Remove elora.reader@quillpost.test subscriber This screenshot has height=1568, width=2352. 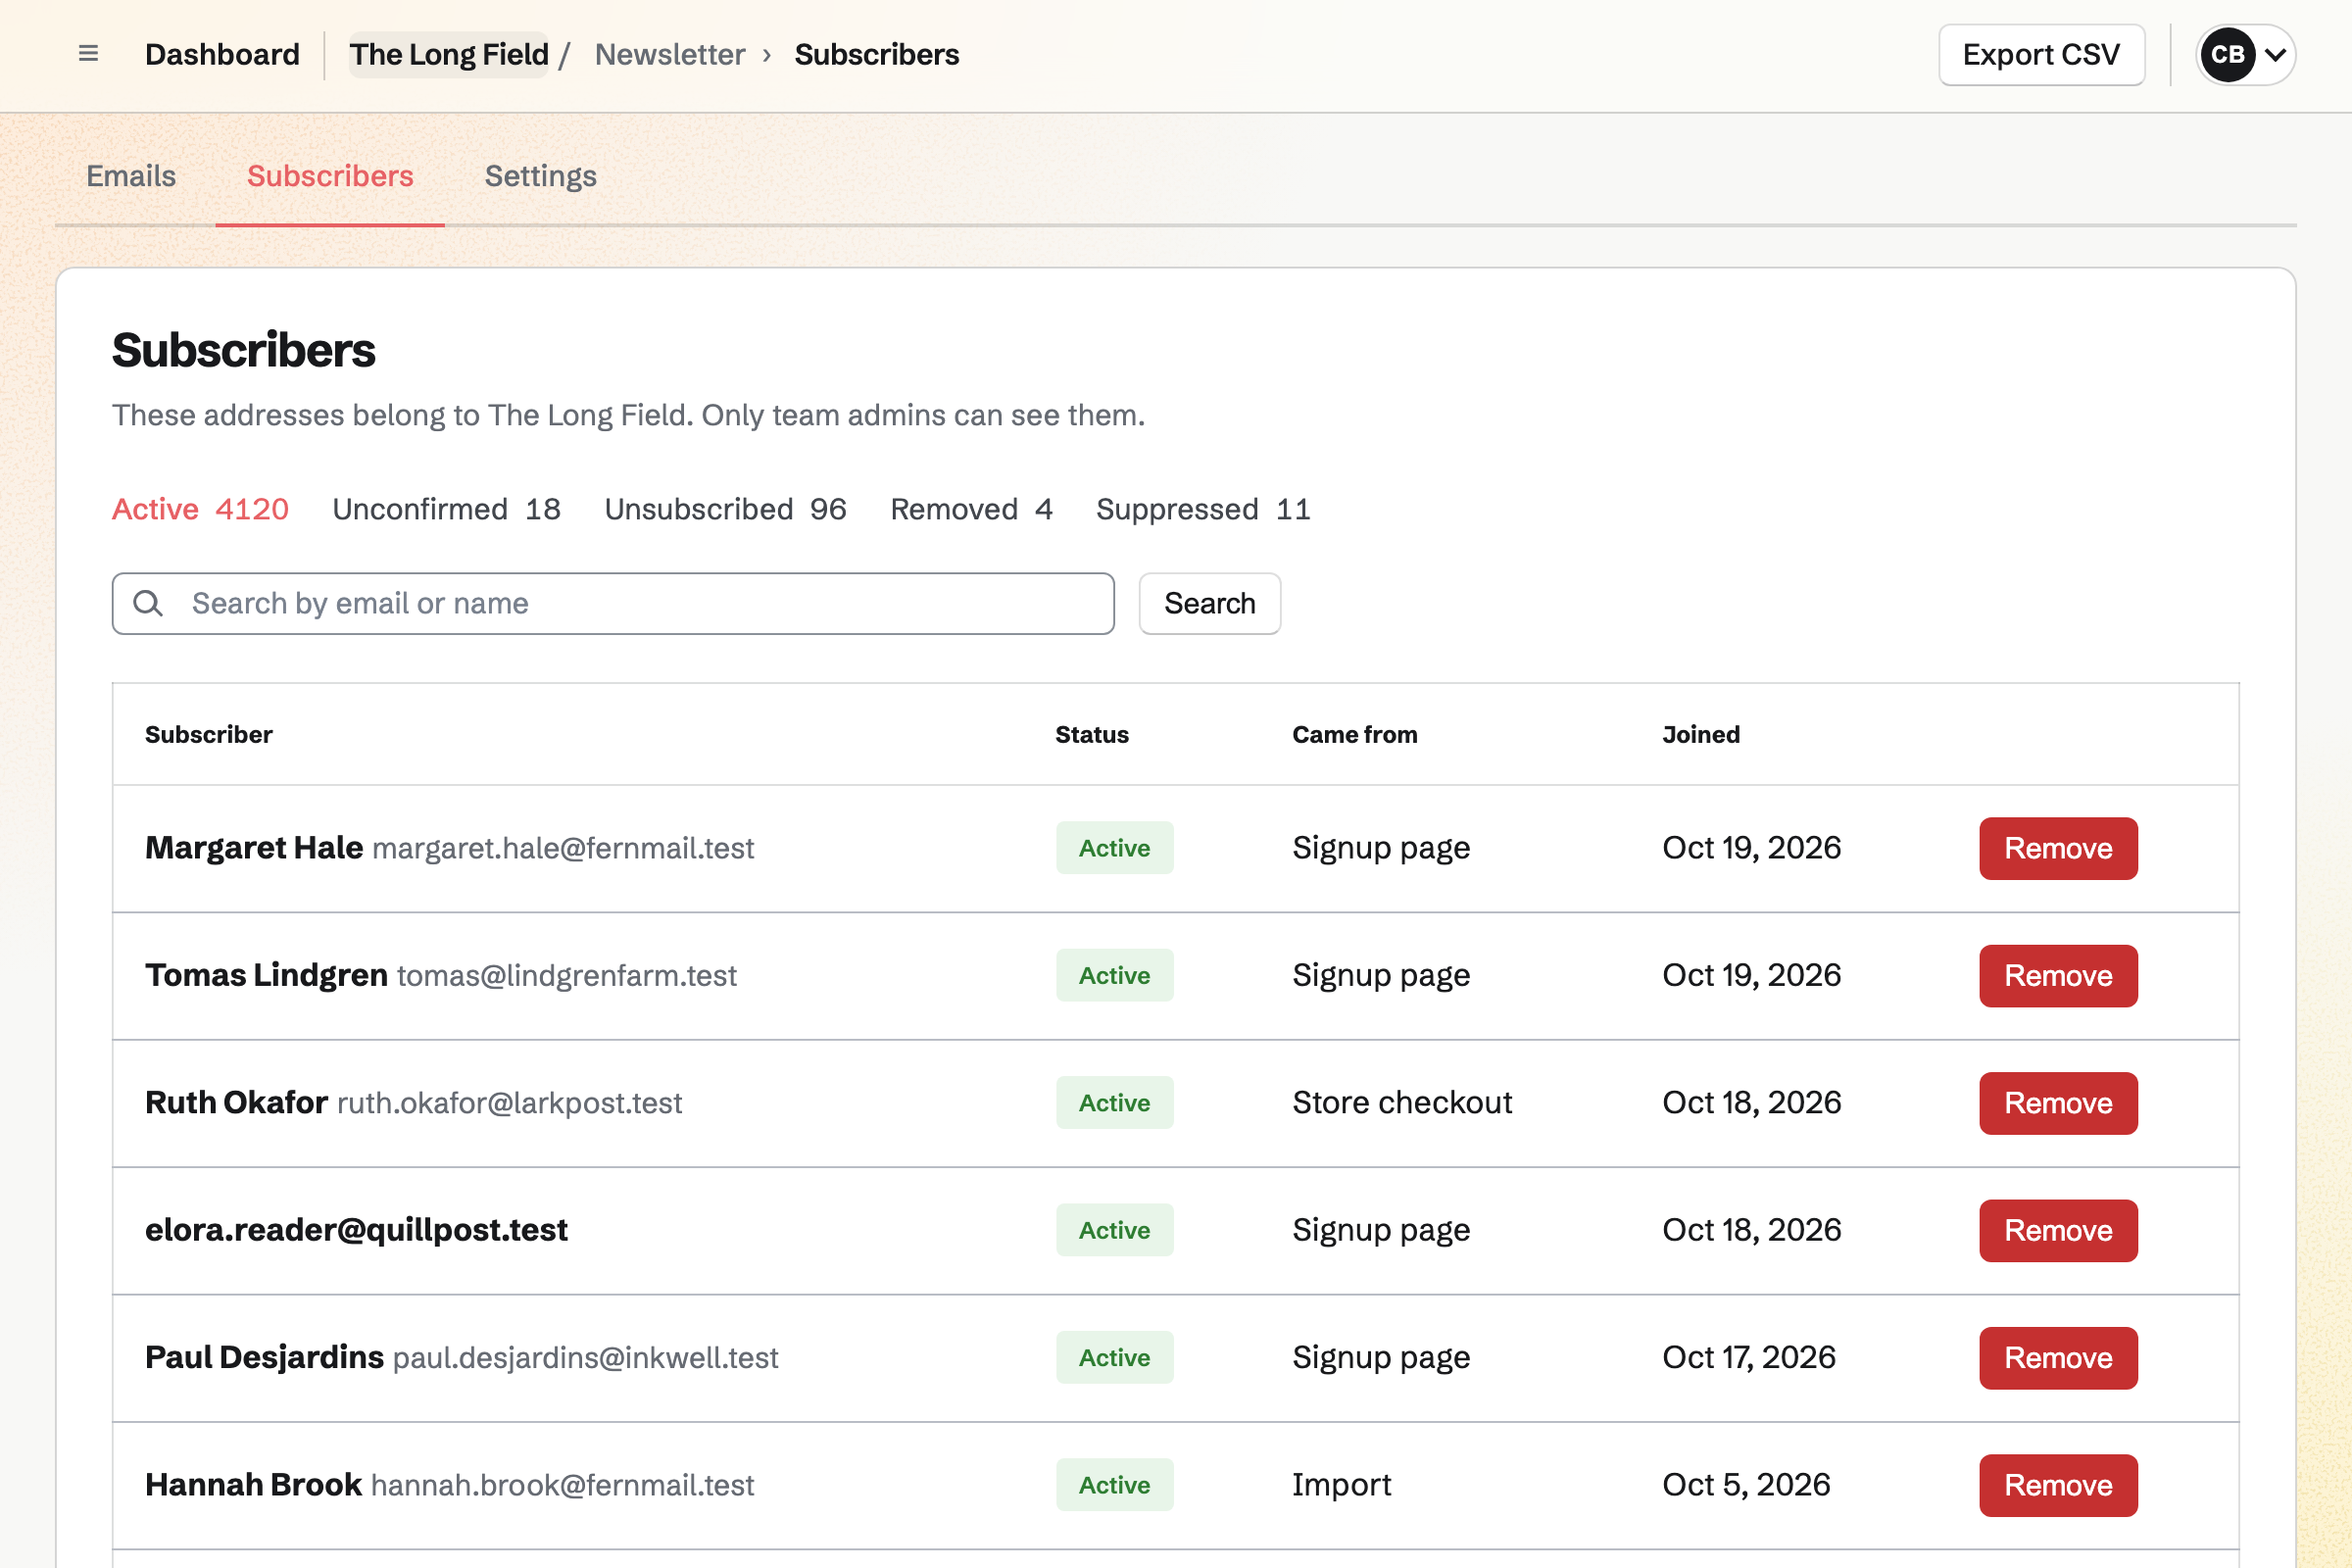[2058, 1230]
